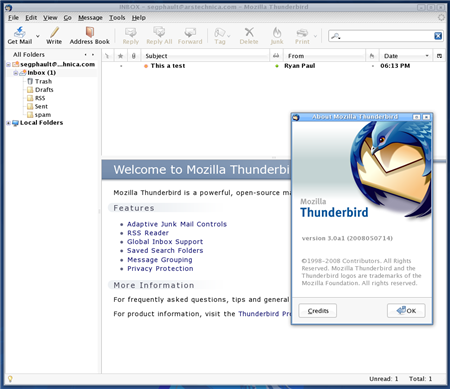This screenshot has width=450, height=389.
Task: Open Saved Search Folders link
Action: click(165, 251)
